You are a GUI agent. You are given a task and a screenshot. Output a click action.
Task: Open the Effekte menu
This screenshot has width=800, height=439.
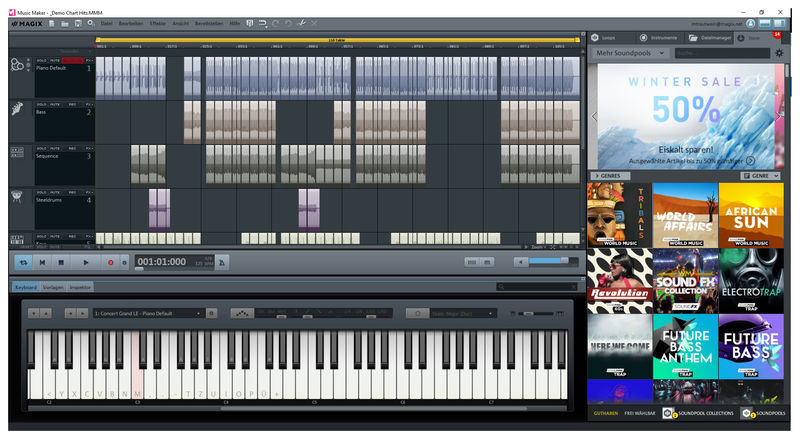coord(158,23)
